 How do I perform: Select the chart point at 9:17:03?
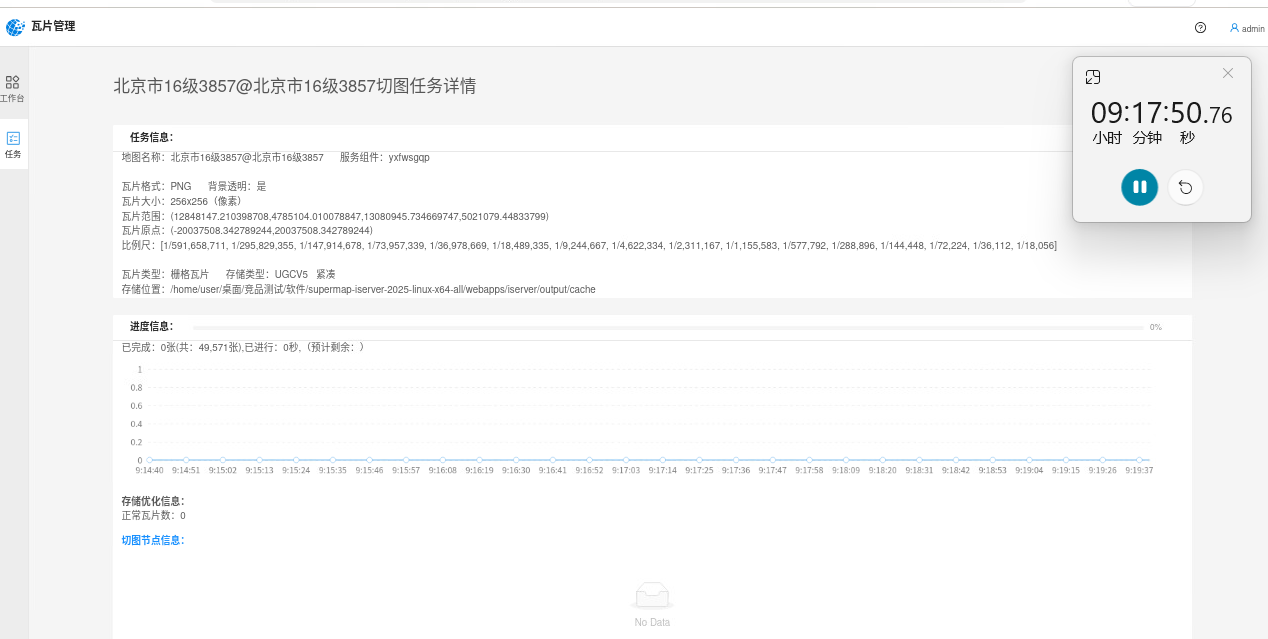626,460
